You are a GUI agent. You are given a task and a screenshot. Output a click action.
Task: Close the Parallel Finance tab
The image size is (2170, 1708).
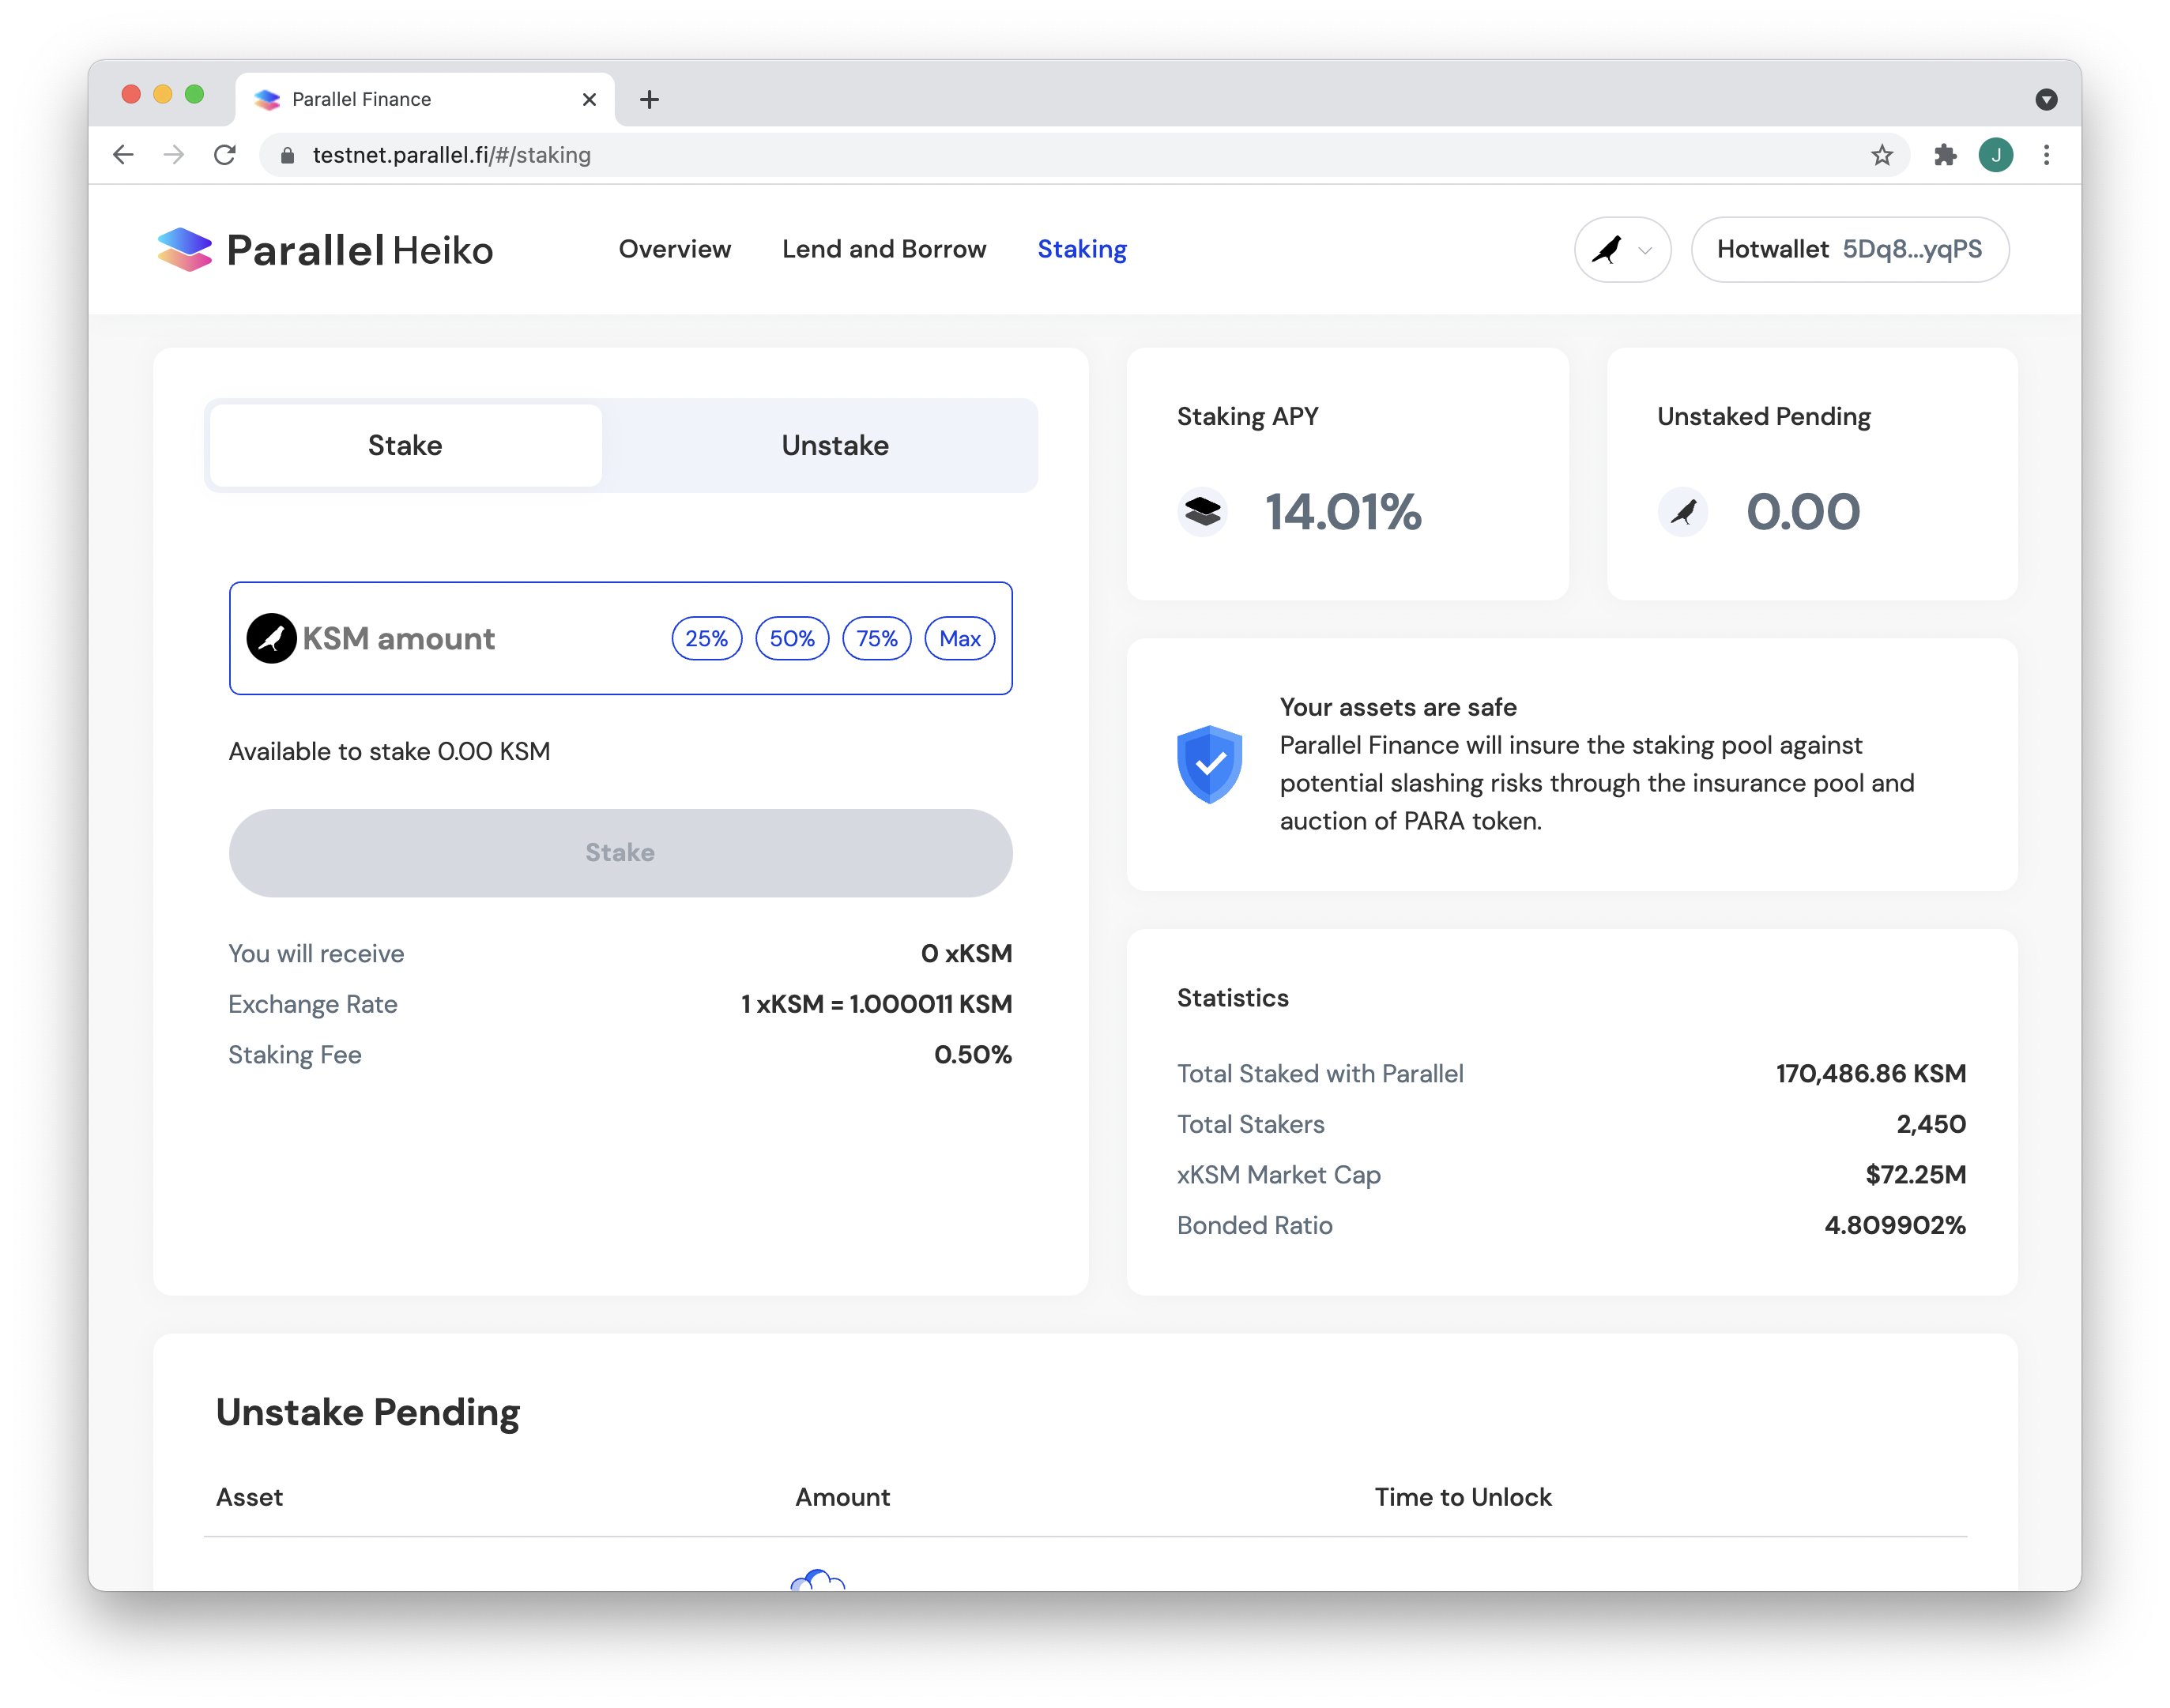pos(589,100)
